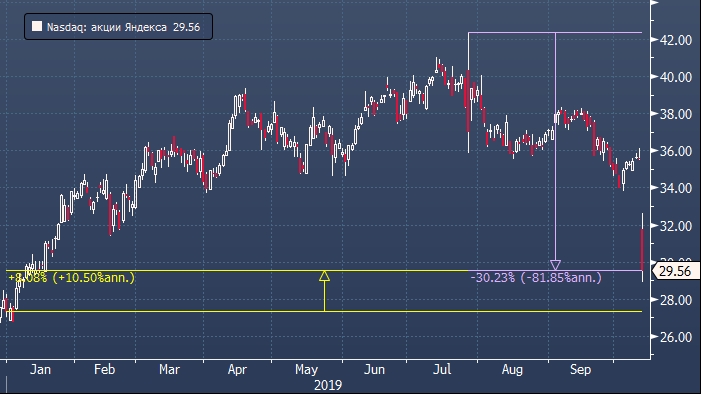Click the 34.00 price axis label
Screen dimensions: 702x395
675,188
